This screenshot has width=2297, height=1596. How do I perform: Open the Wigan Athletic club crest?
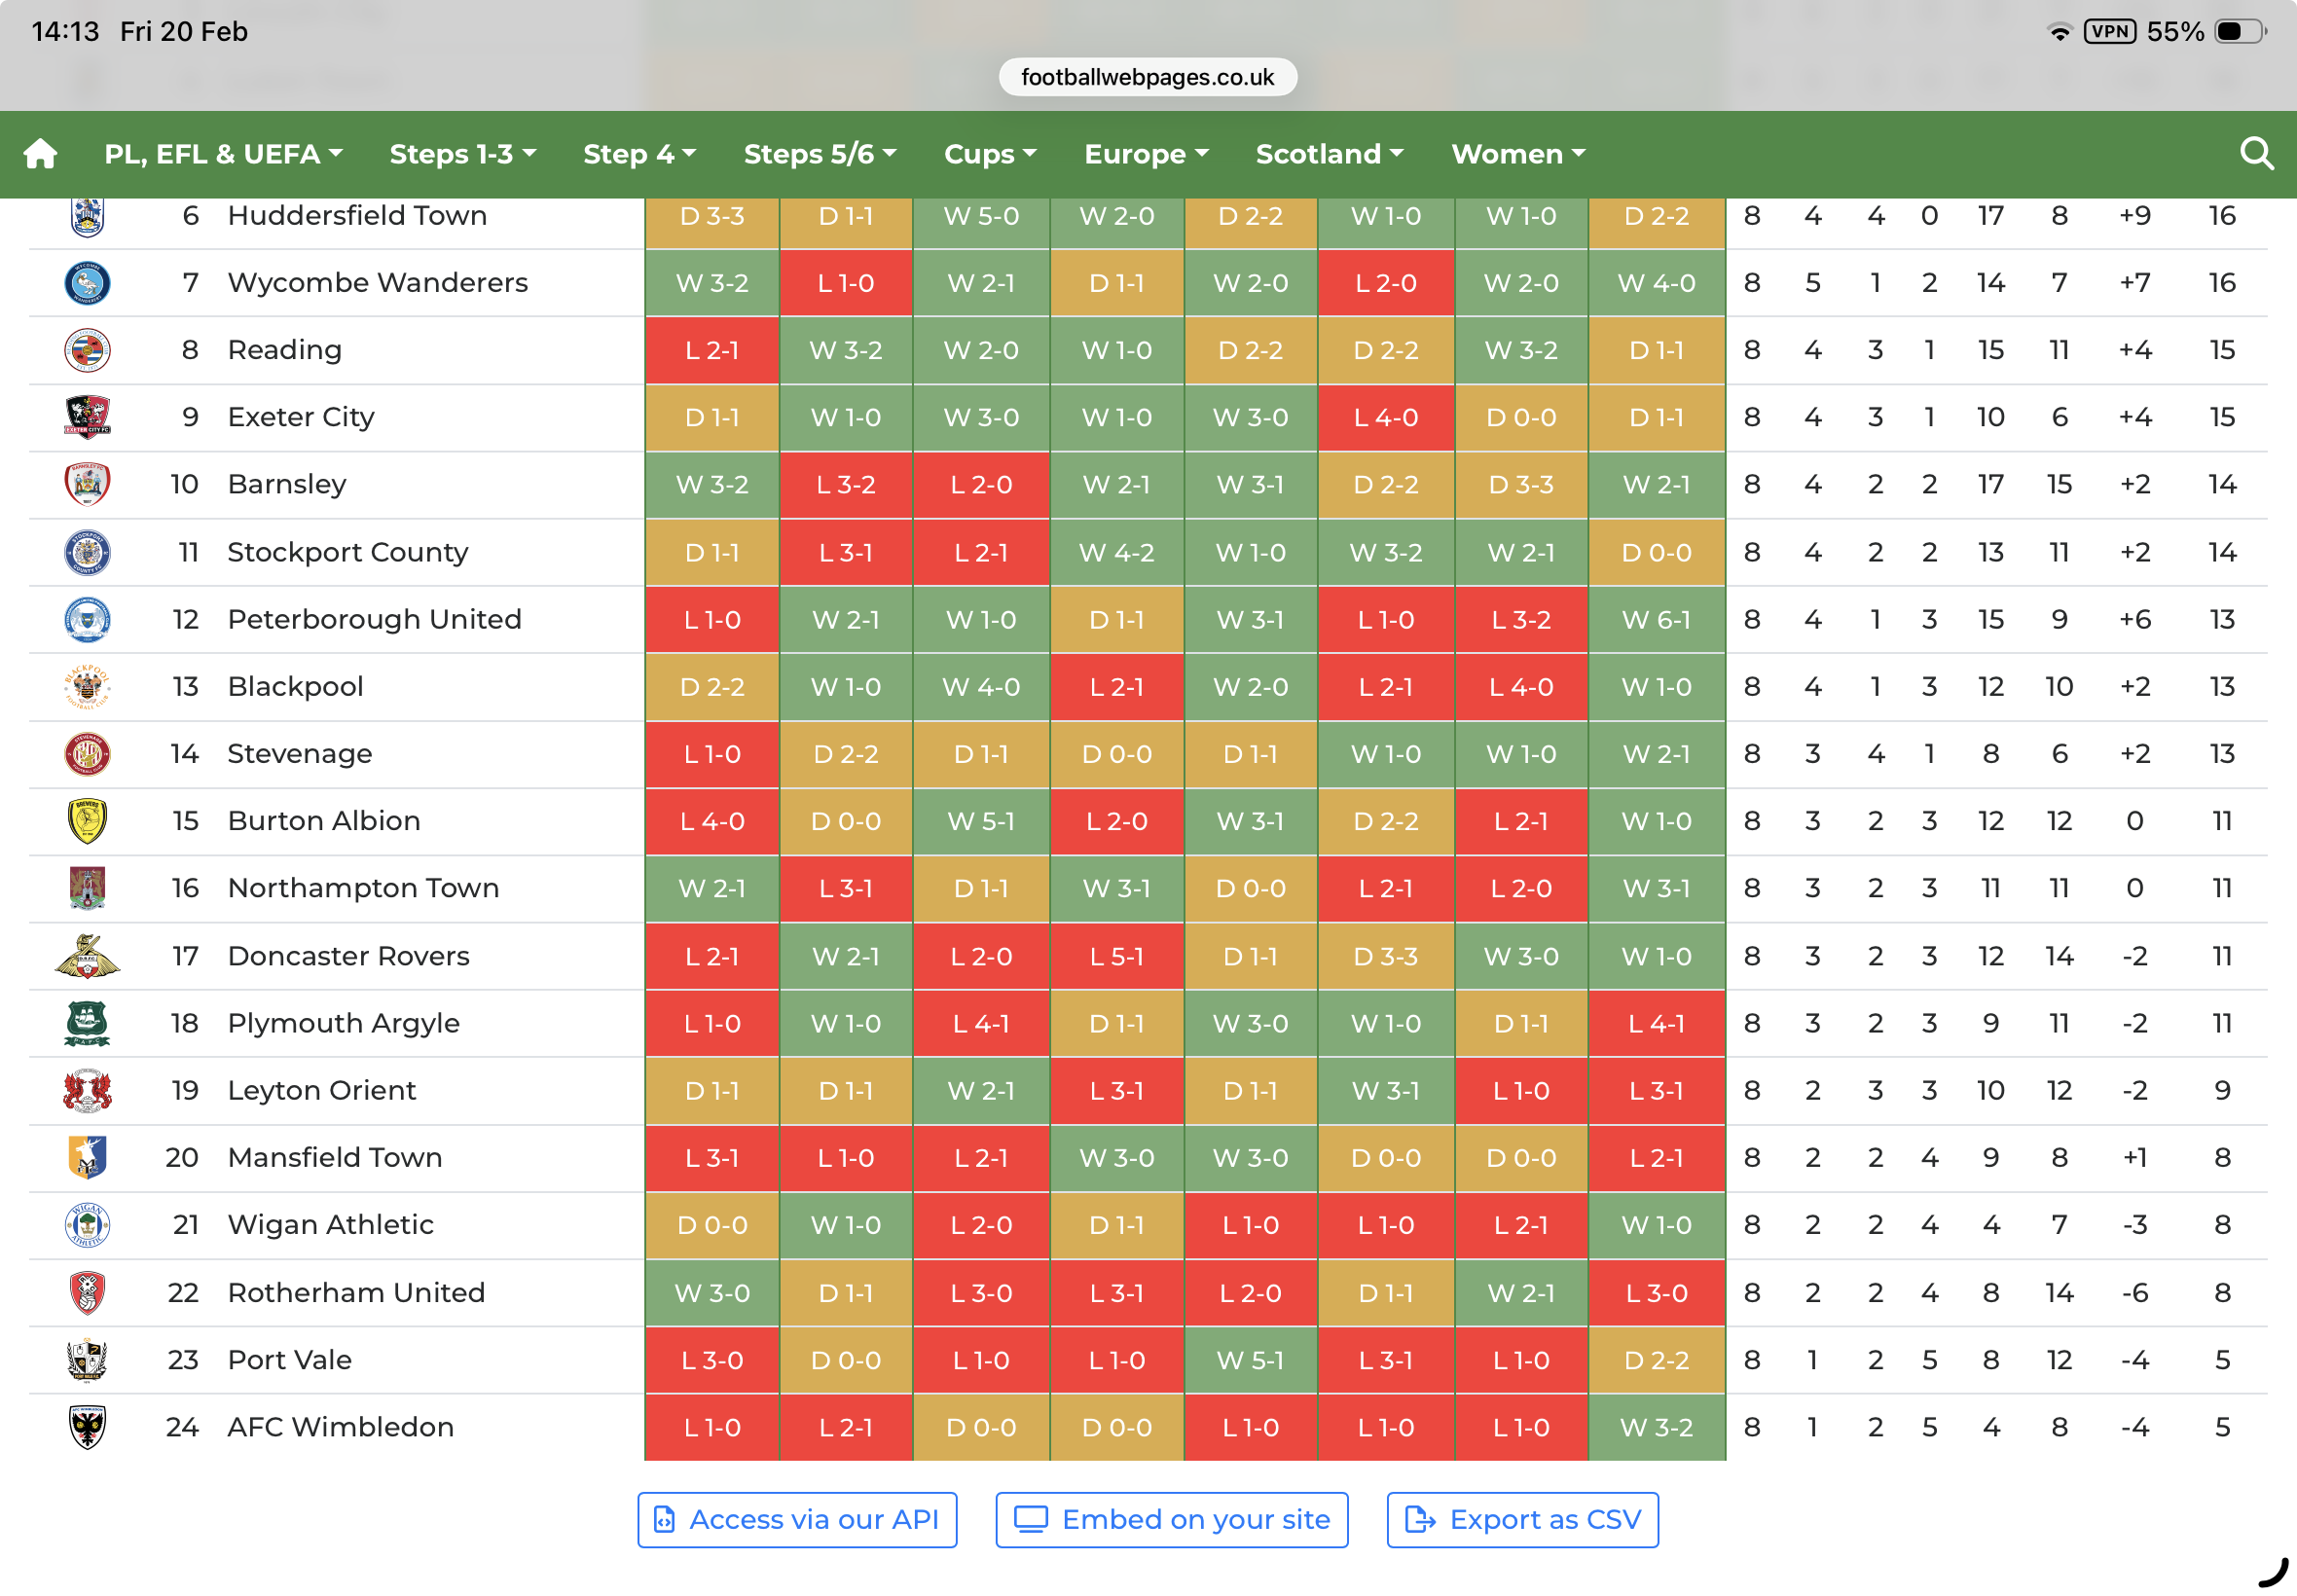click(x=87, y=1225)
